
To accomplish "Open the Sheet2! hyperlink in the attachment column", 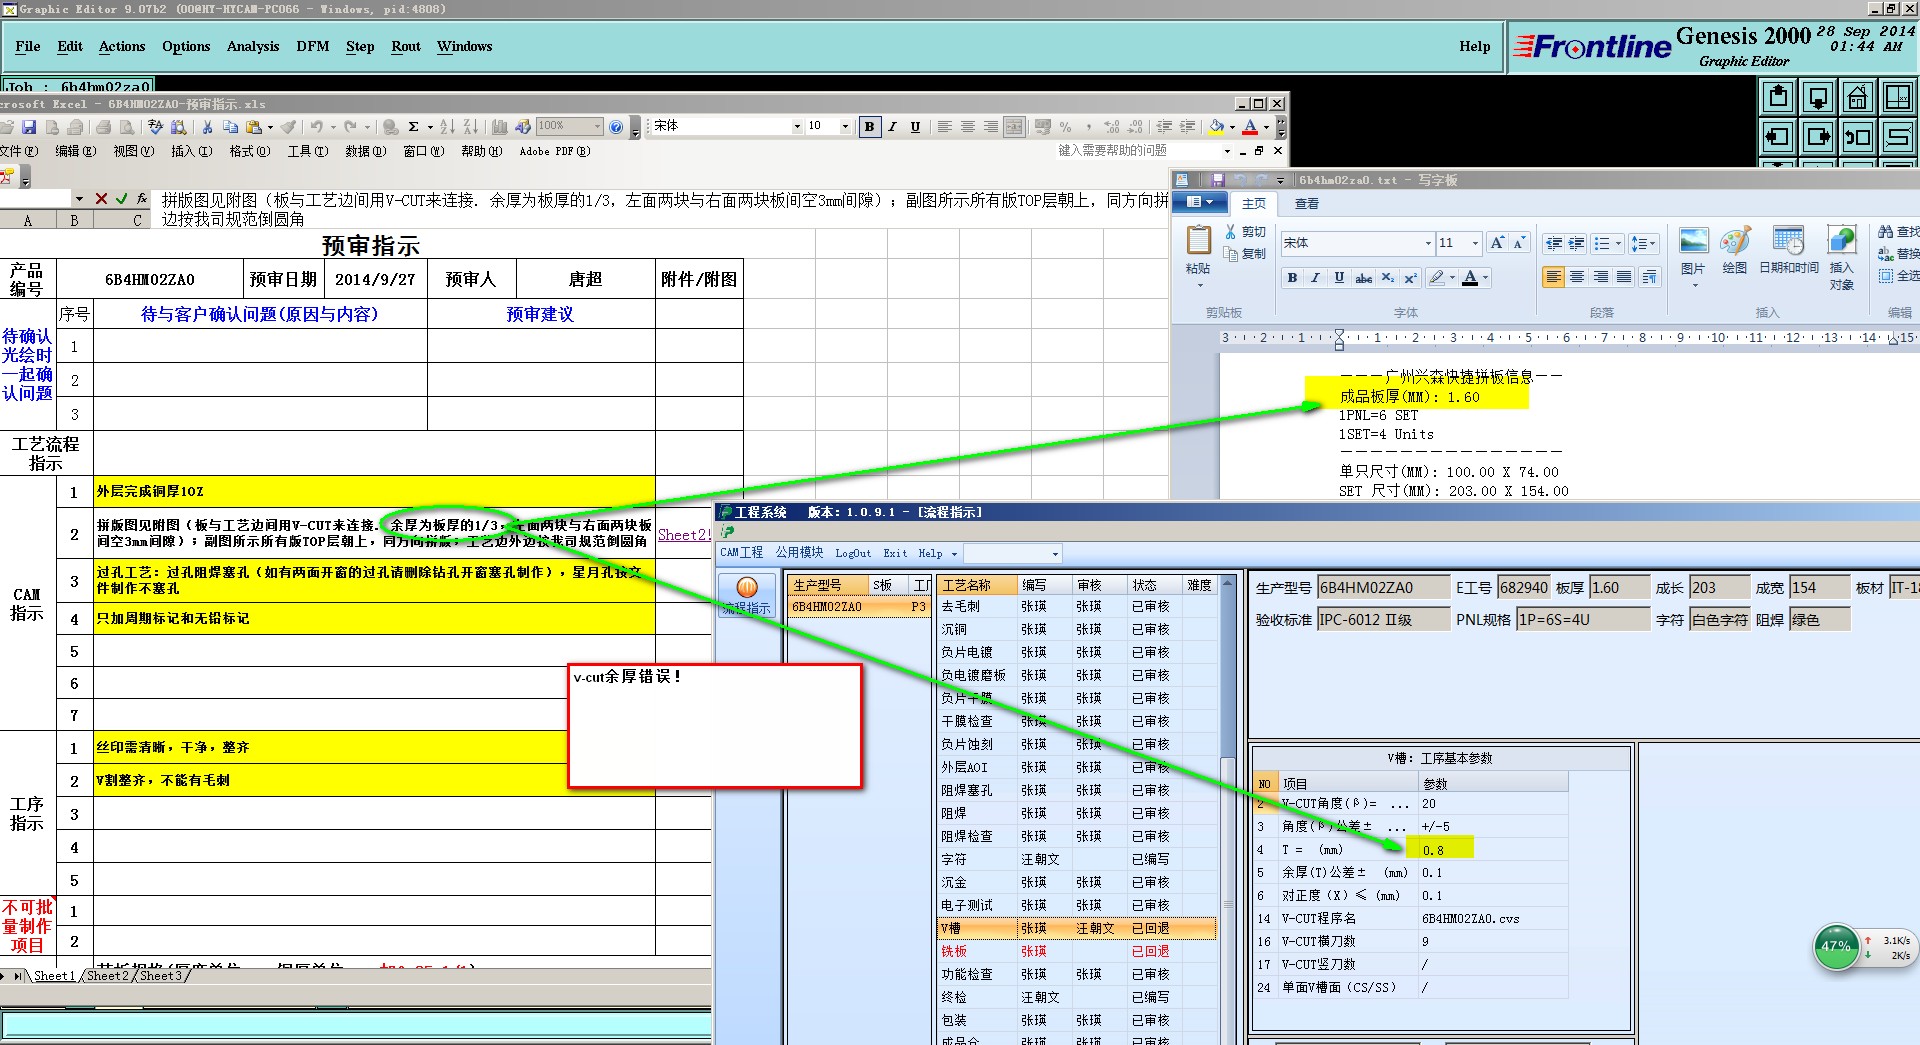I will tap(684, 535).
